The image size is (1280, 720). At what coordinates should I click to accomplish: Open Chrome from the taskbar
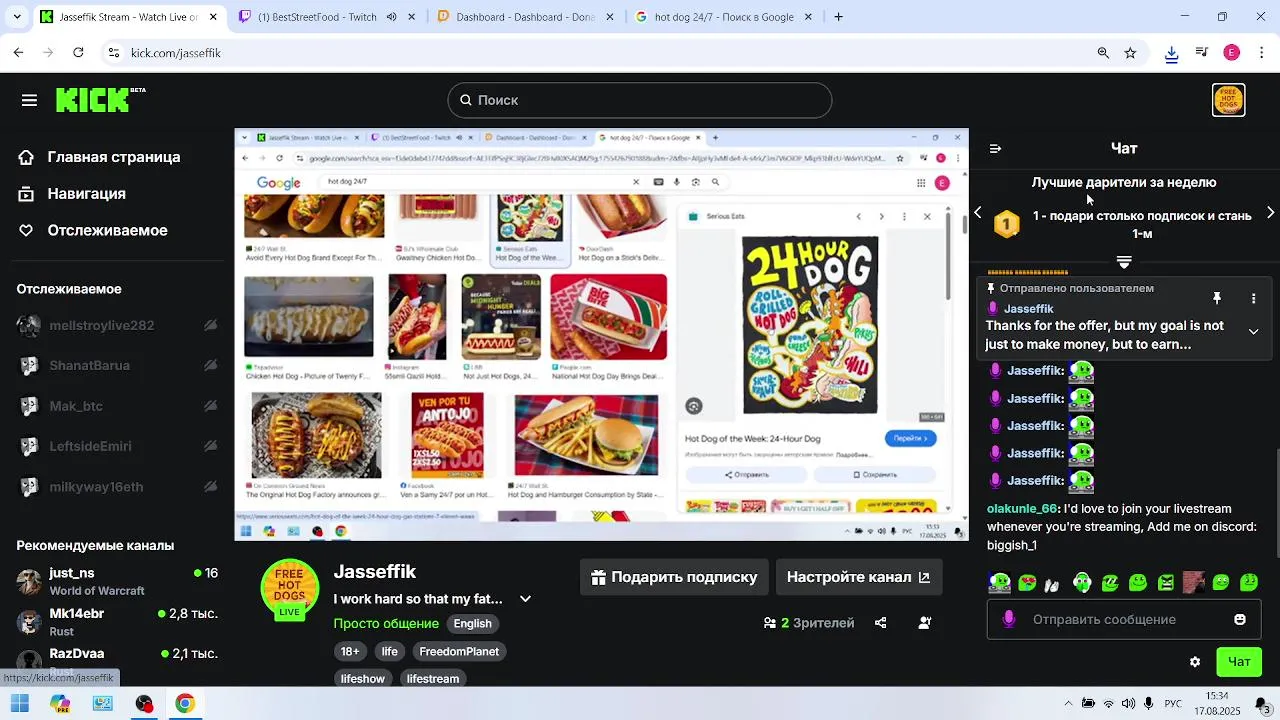click(x=185, y=703)
